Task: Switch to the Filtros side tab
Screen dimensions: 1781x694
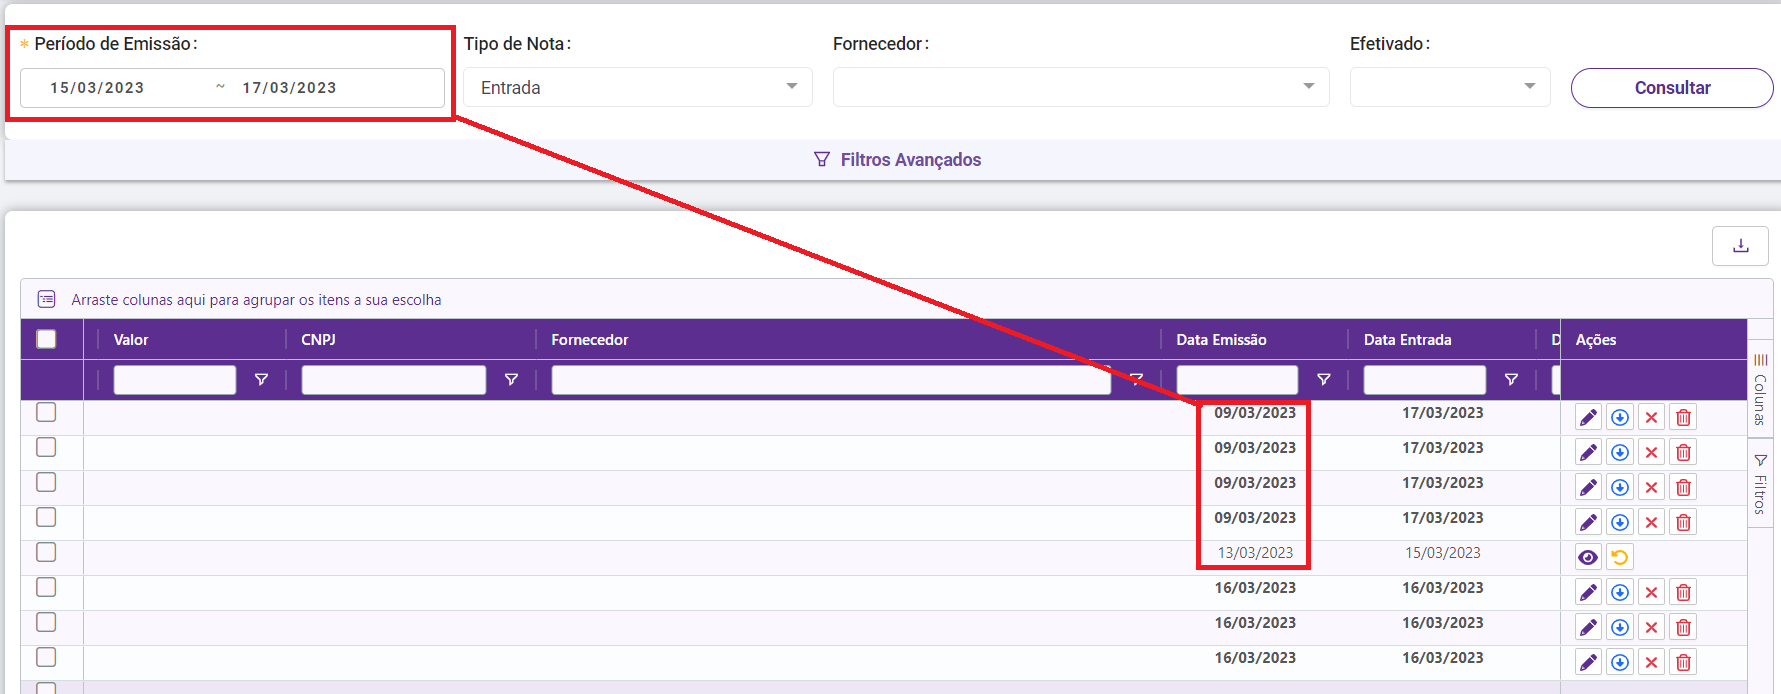Action: [1760, 483]
